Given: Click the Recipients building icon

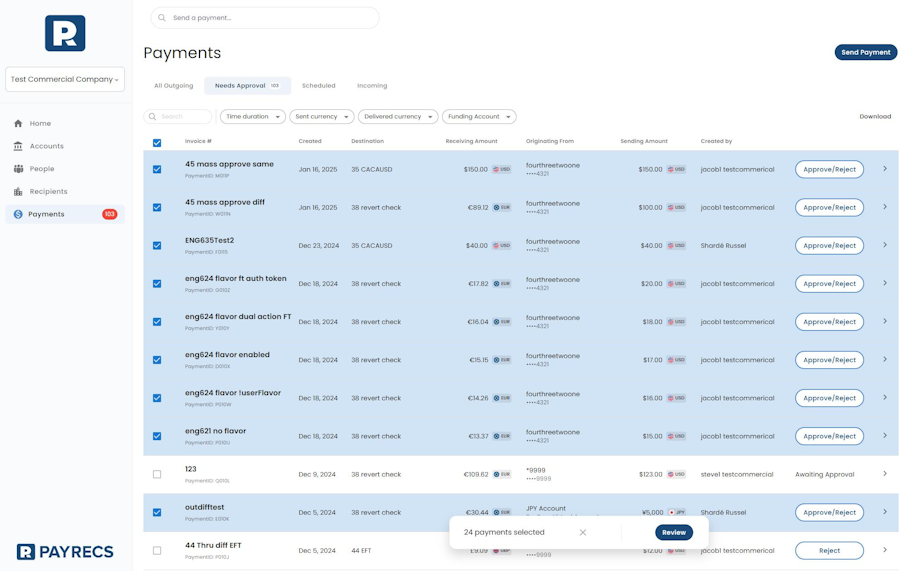Looking at the screenshot, I should pyautogui.click(x=18, y=192).
